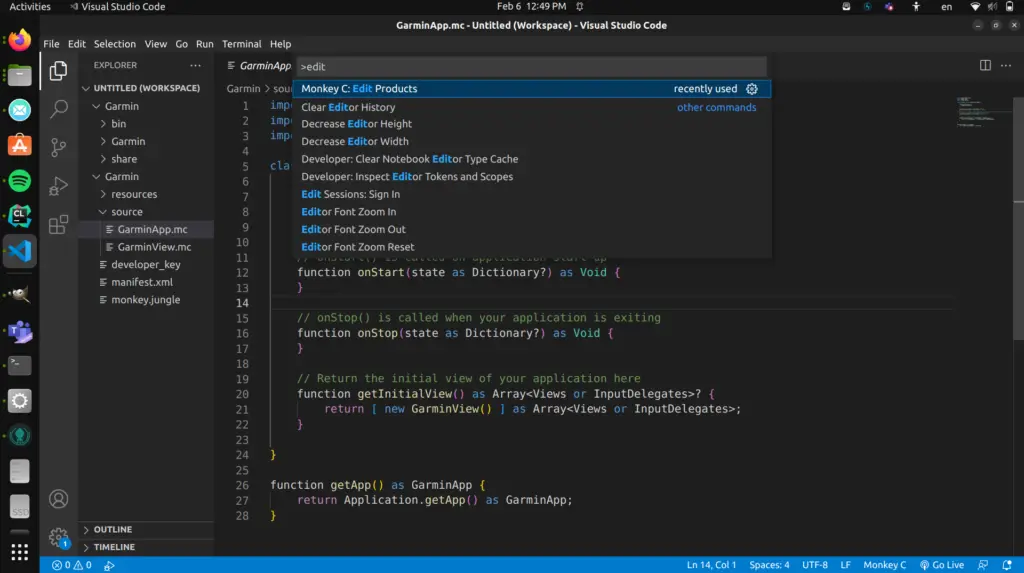Viewport: 1024px width, 573px height.
Task: Open the File menu
Action: point(51,44)
